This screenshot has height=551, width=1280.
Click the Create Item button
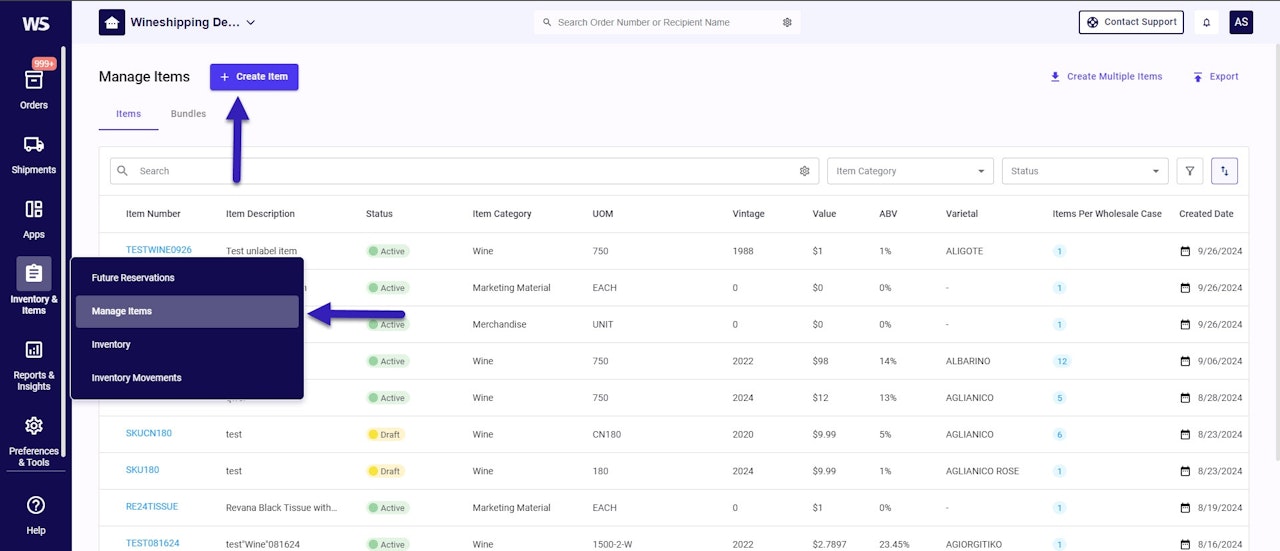(254, 77)
